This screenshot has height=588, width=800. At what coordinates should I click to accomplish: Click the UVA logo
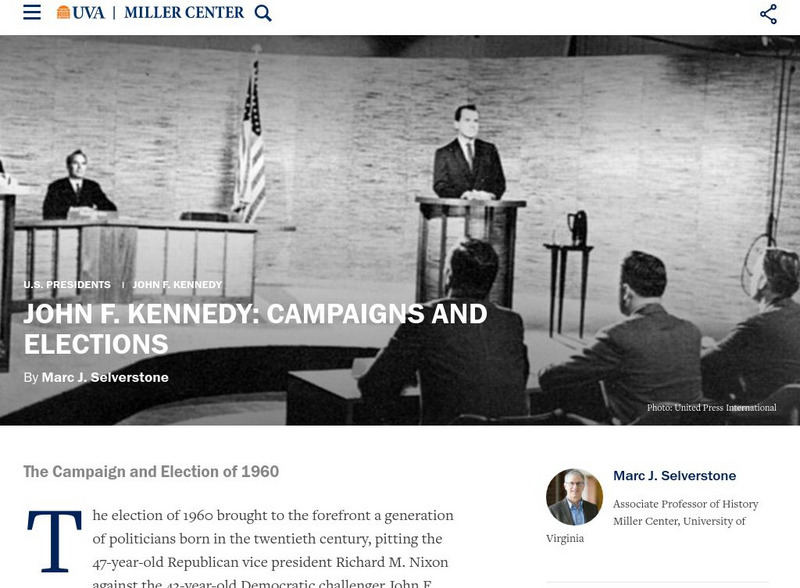[81, 13]
